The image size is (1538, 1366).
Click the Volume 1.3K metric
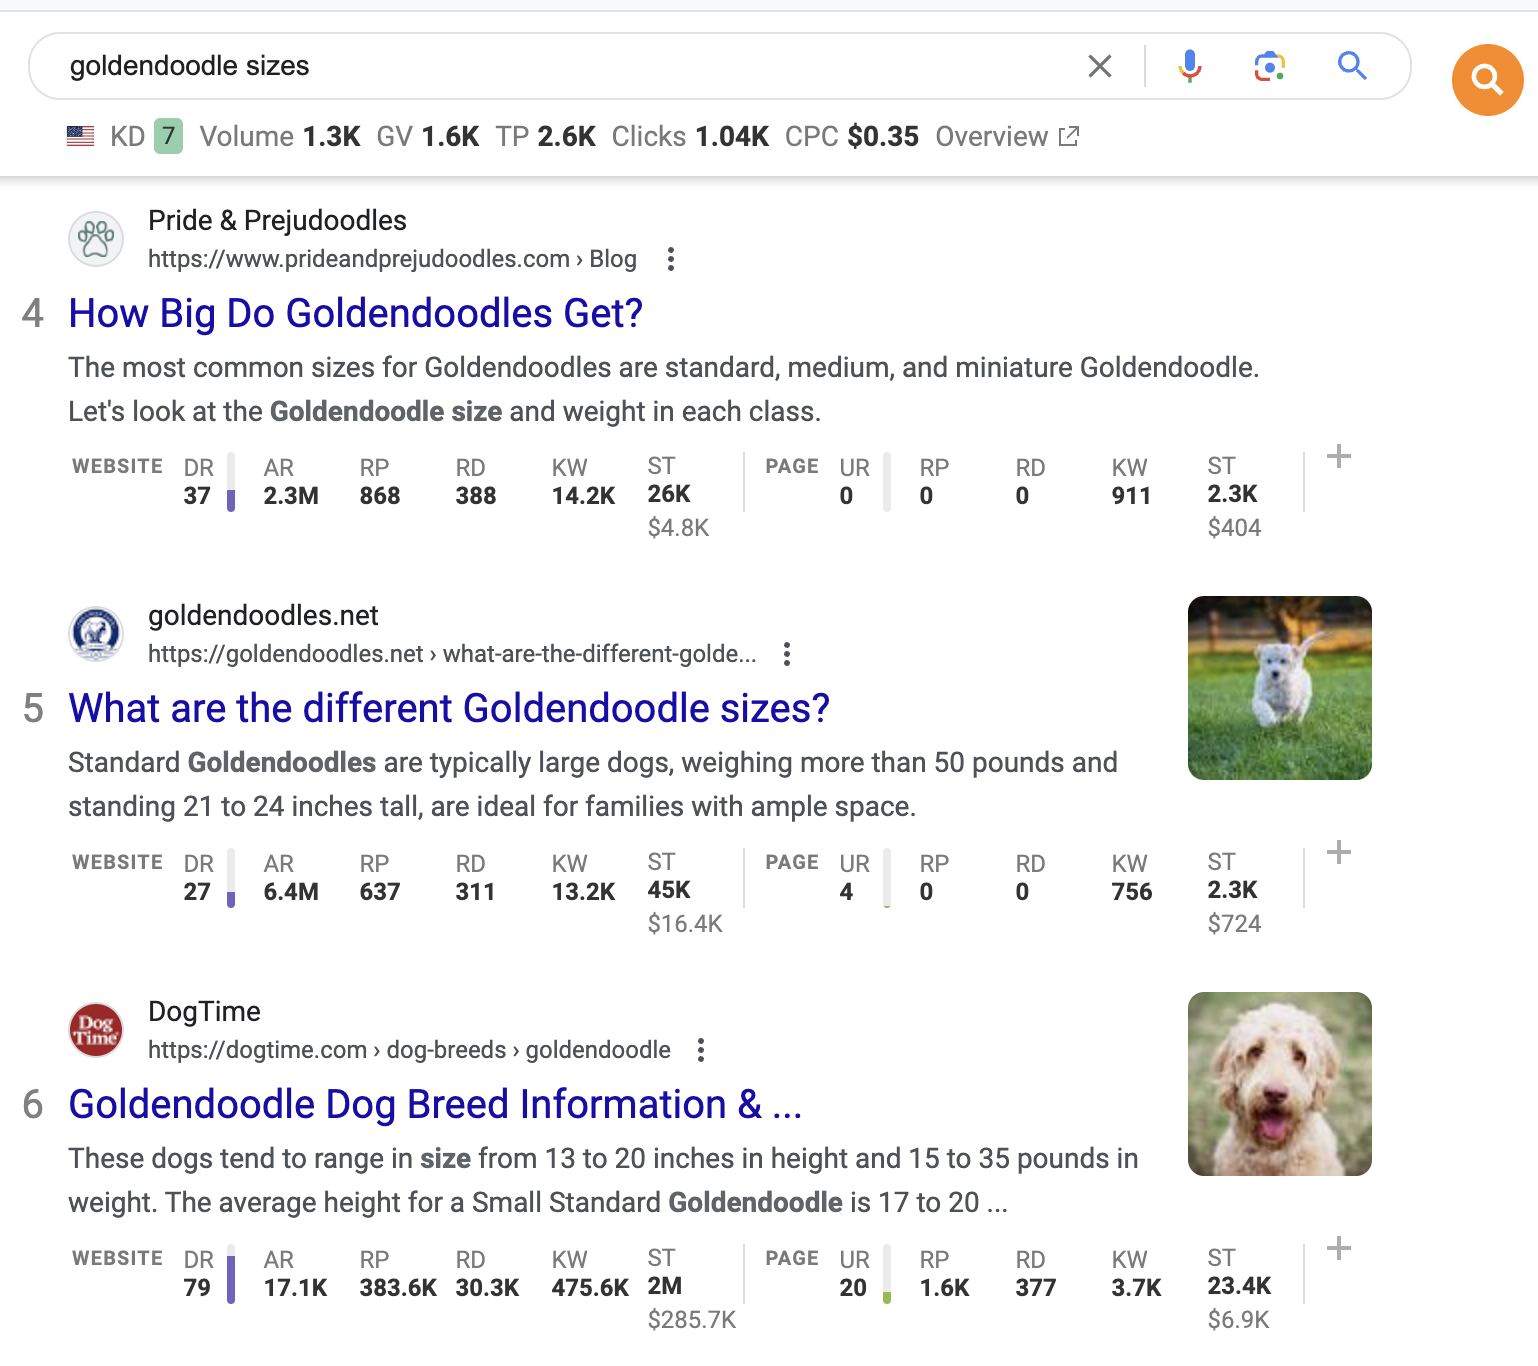pyautogui.click(x=280, y=136)
